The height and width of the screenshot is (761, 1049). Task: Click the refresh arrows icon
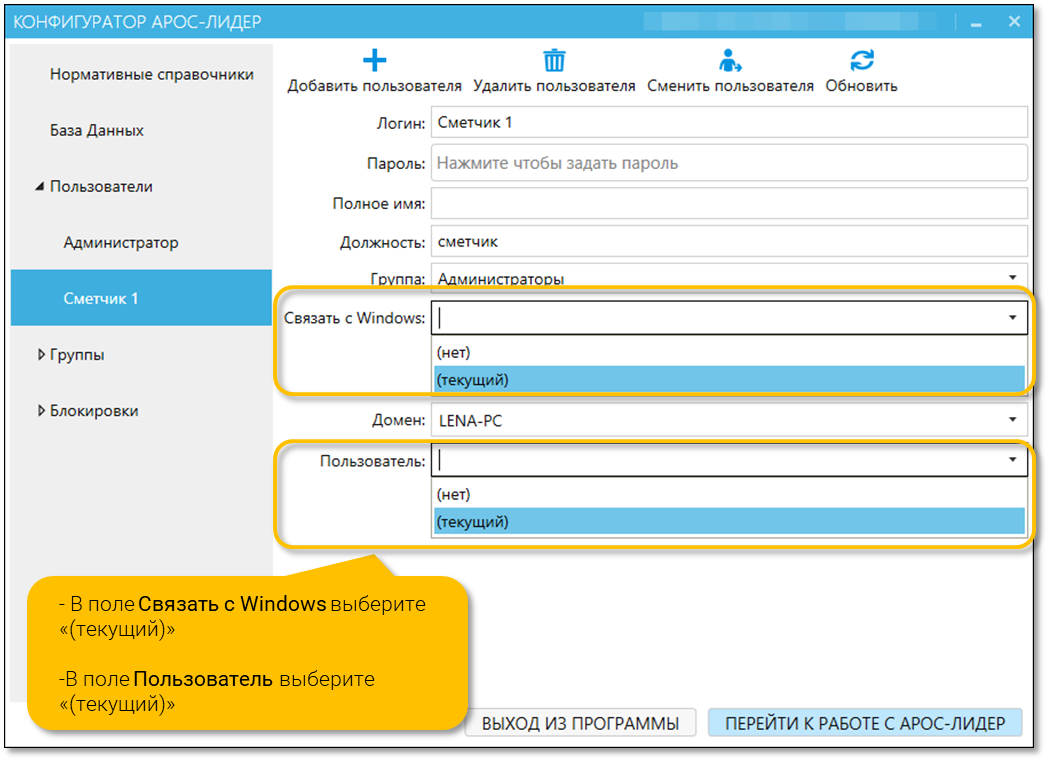tap(862, 60)
